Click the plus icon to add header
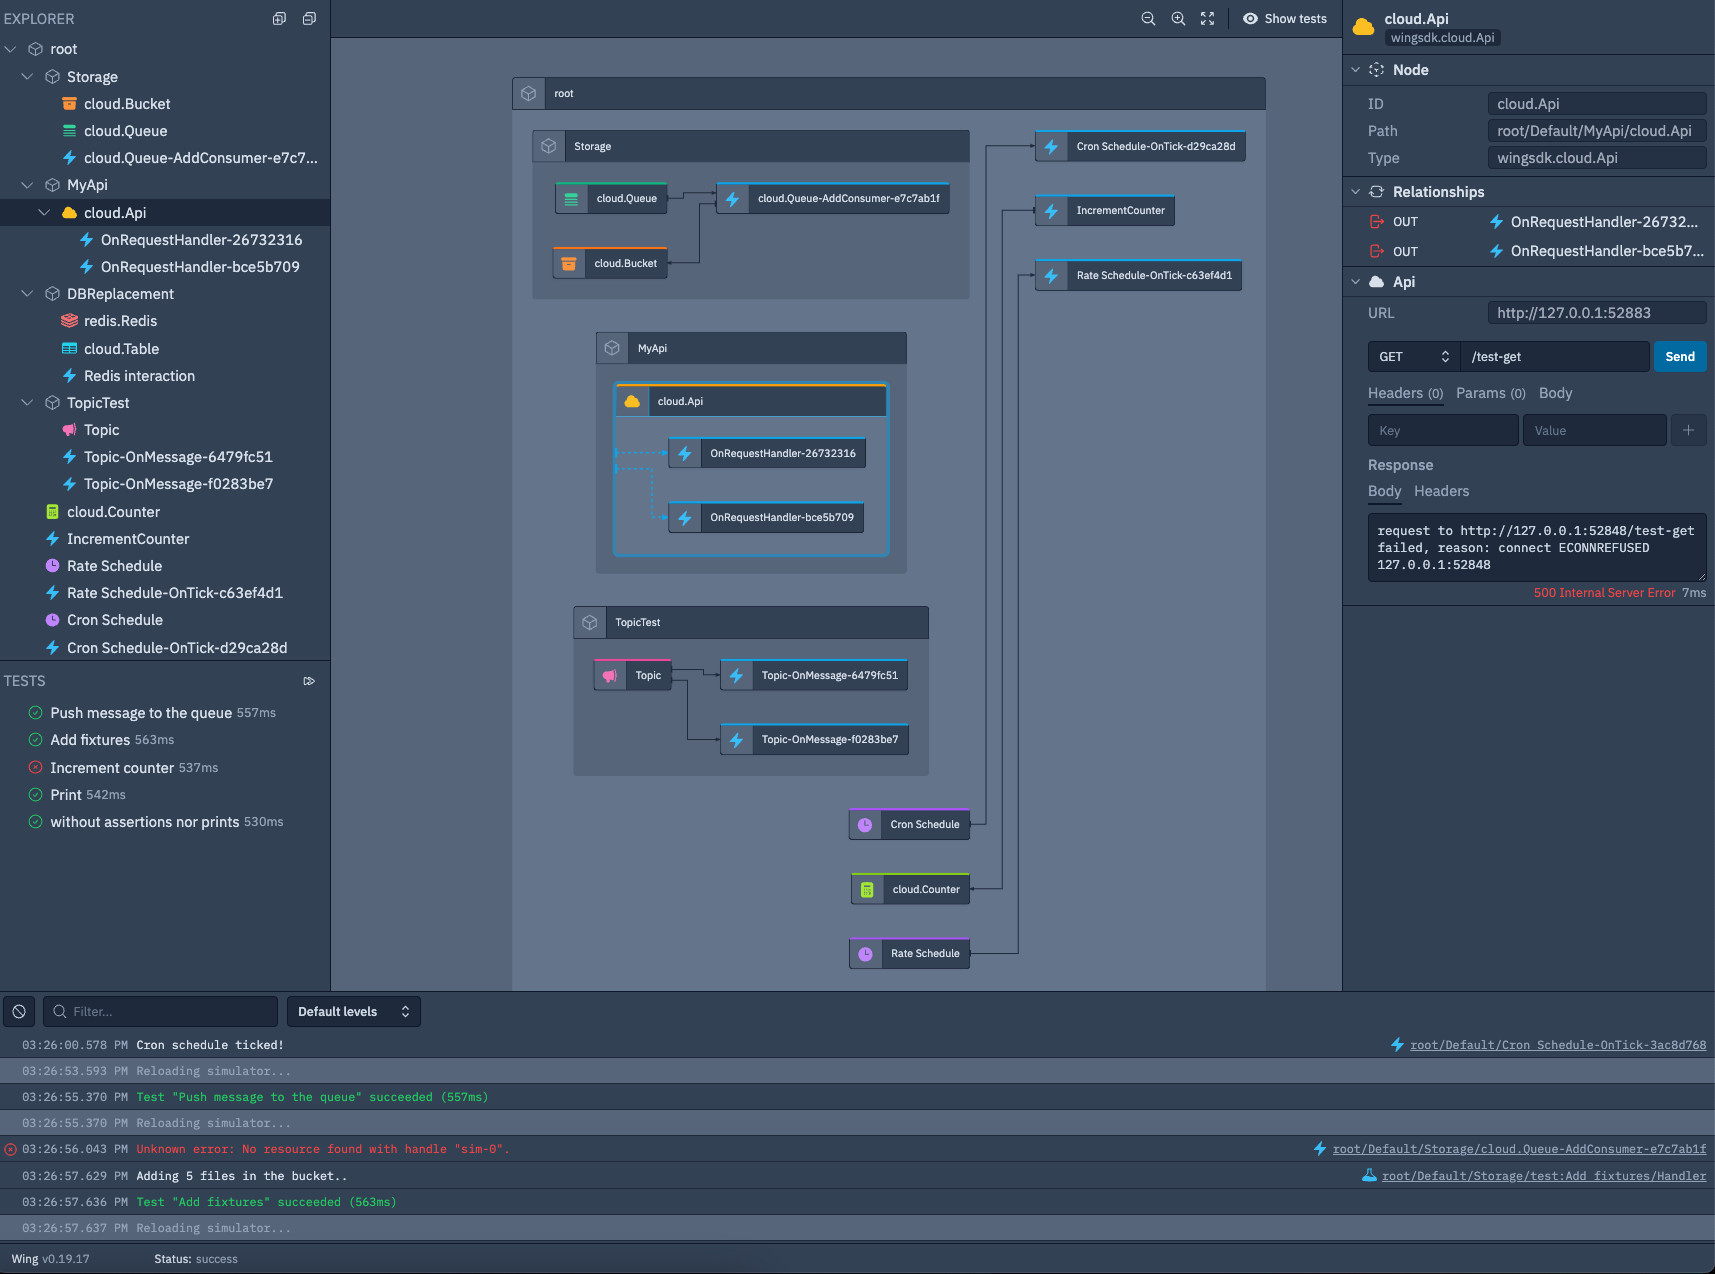 1688,431
